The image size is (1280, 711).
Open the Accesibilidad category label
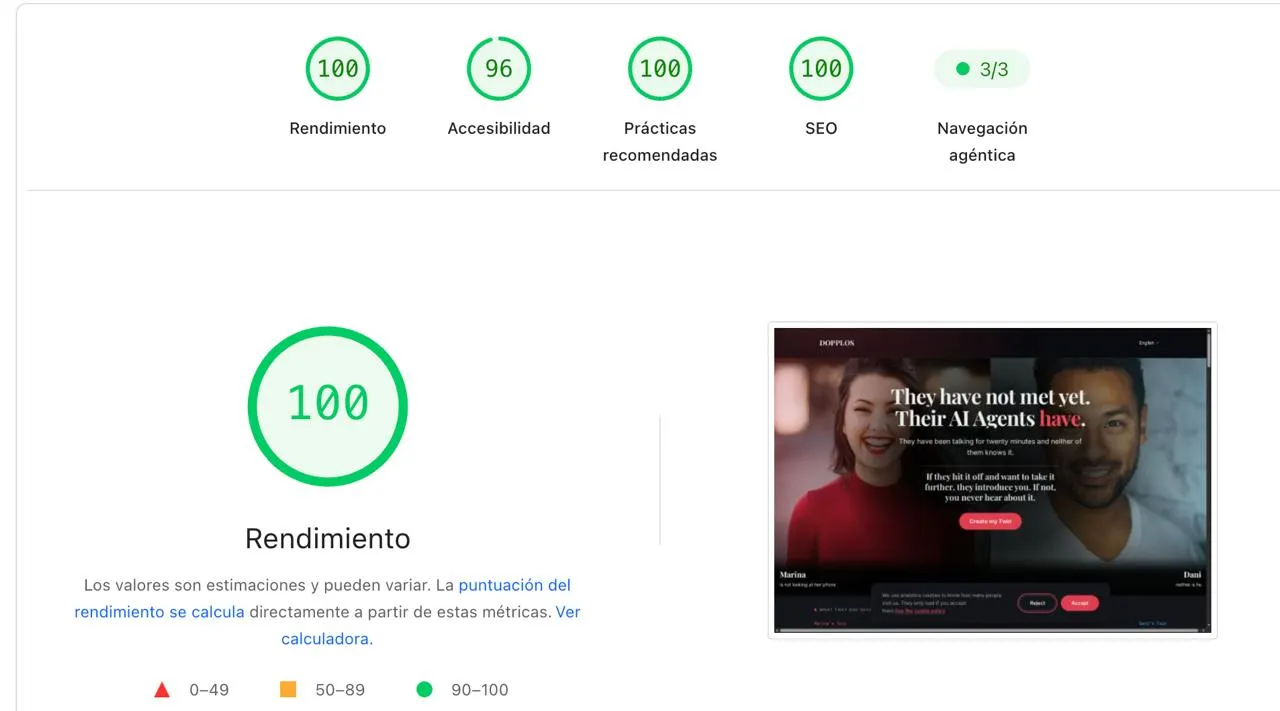pos(498,128)
